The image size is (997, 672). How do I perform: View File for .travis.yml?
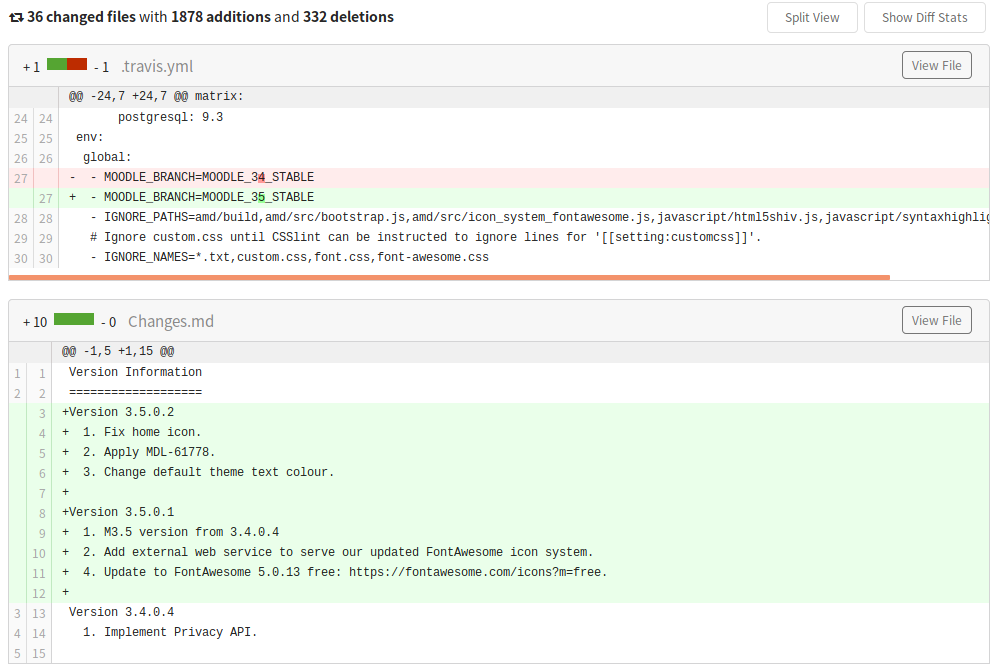click(936, 65)
